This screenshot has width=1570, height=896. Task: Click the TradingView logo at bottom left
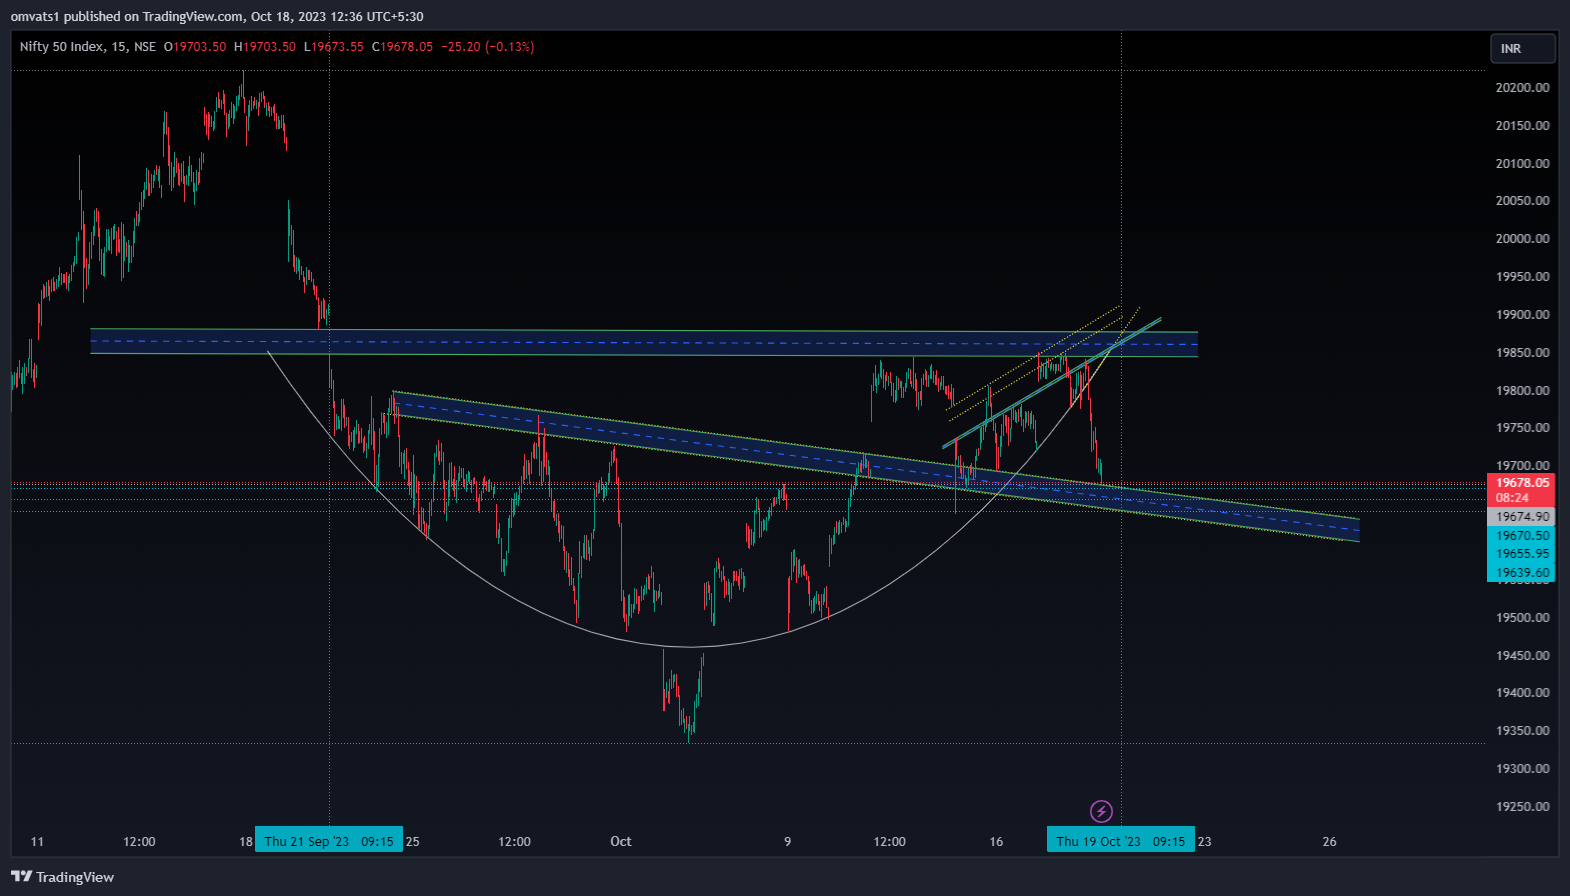tap(63, 877)
